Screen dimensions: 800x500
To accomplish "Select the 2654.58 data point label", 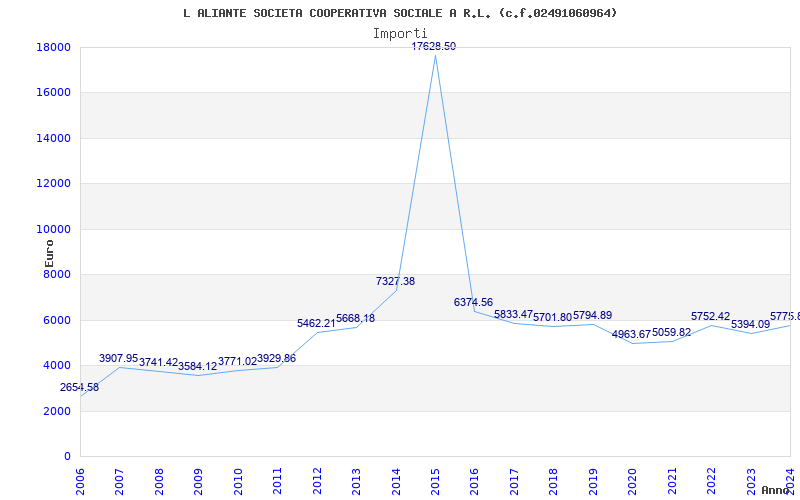I will [x=80, y=388].
